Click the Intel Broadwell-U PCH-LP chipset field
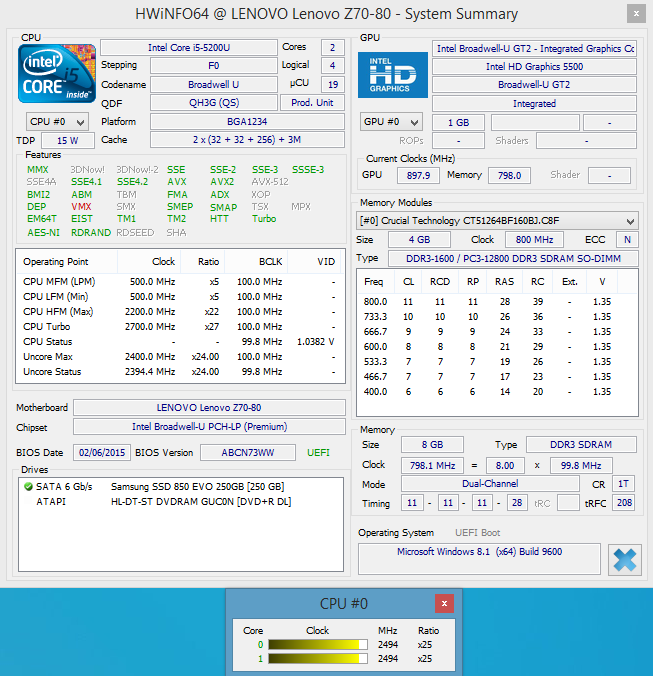653x676 pixels. (209, 427)
